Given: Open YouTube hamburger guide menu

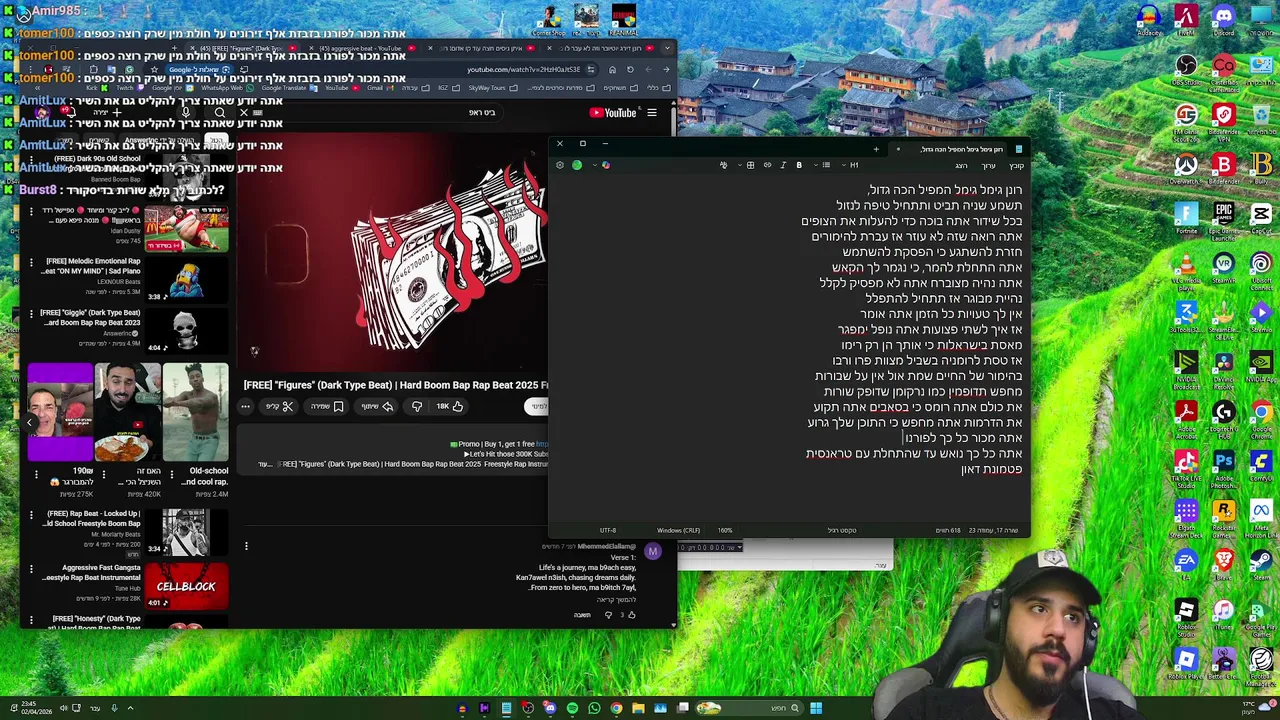Looking at the screenshot, I should tap(652, 112).
